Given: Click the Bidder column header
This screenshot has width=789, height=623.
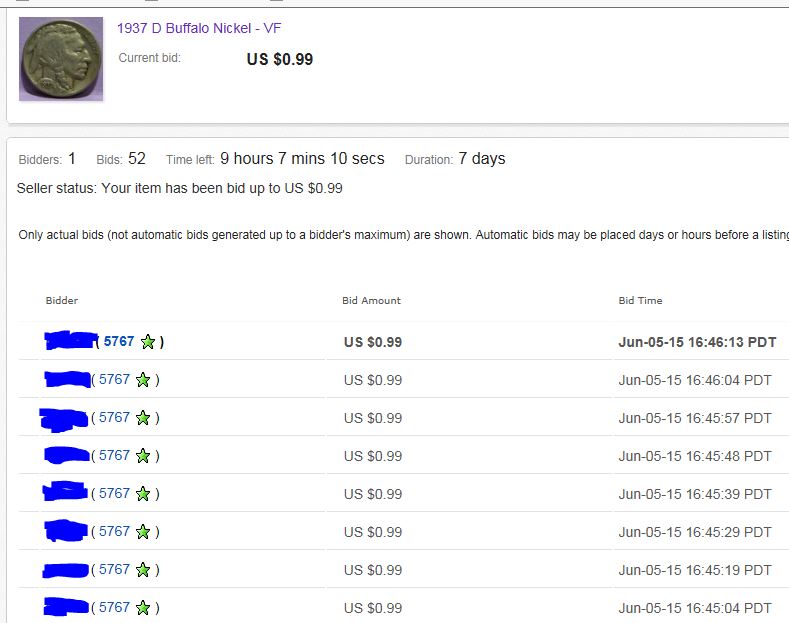Looking at the screenshot, I should tap(62, 300).
